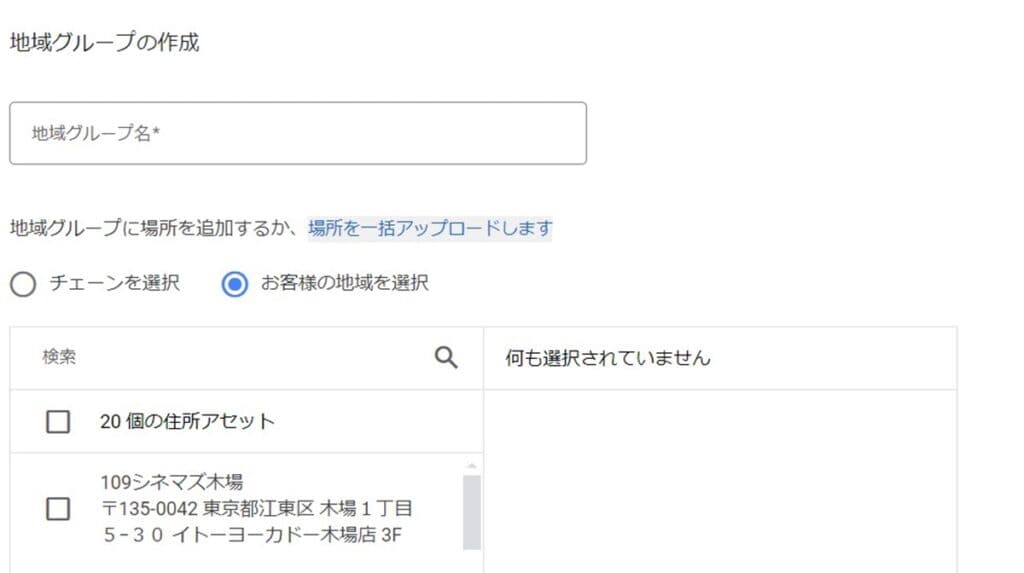
Task: Click the 〒135-0042 address line
Action: (x=257, y=508)
